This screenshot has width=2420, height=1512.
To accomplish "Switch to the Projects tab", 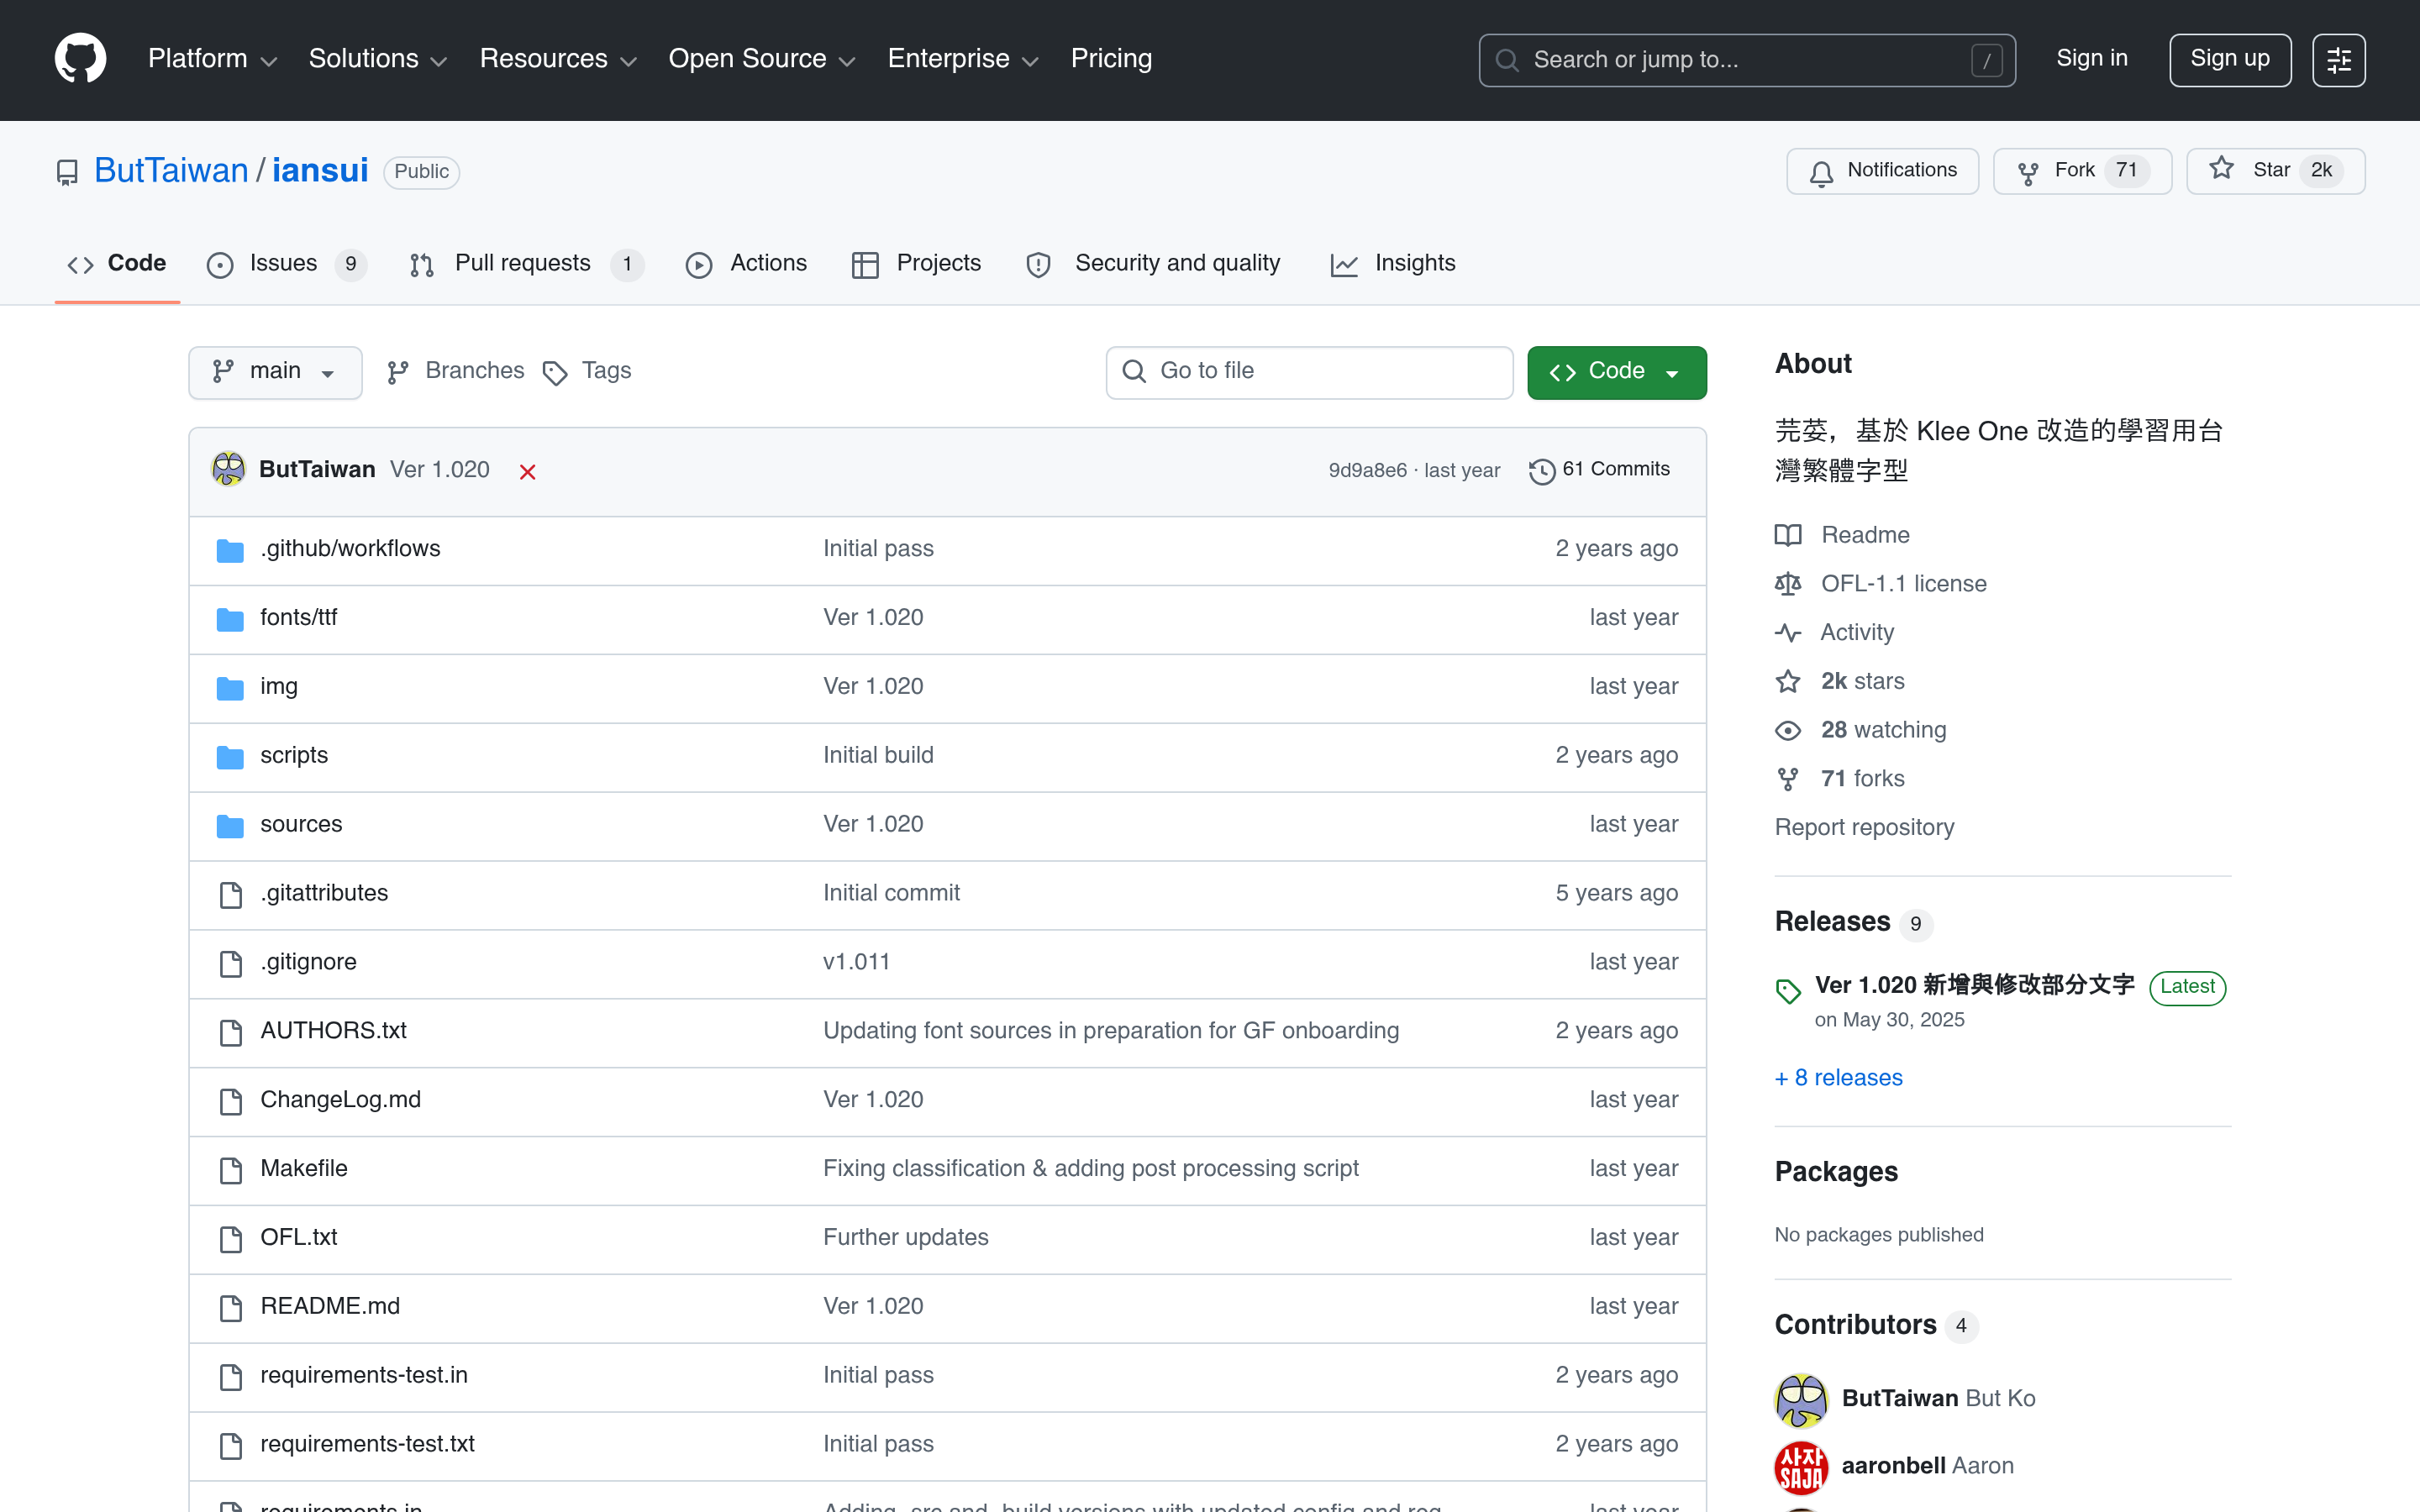I will tap(916, 264).
